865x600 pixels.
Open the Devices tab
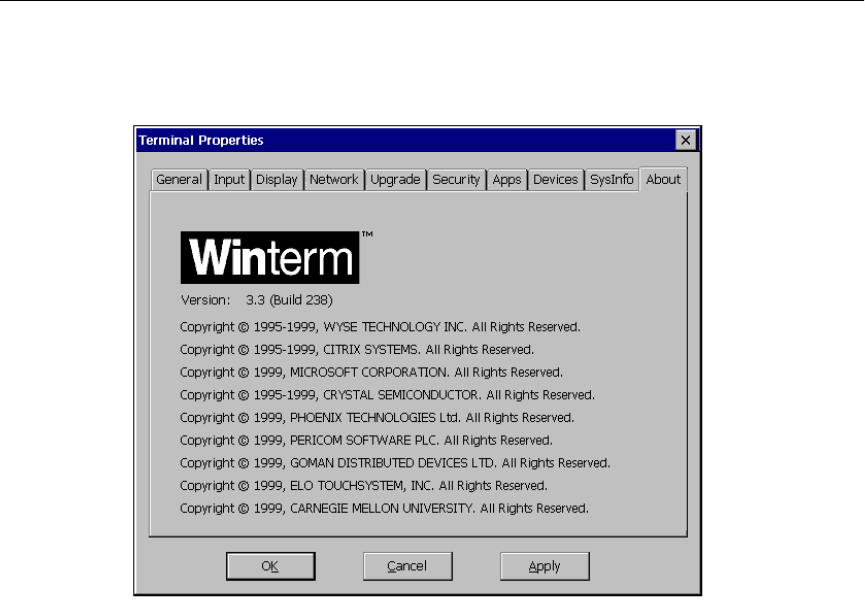[x=556, y=180]
